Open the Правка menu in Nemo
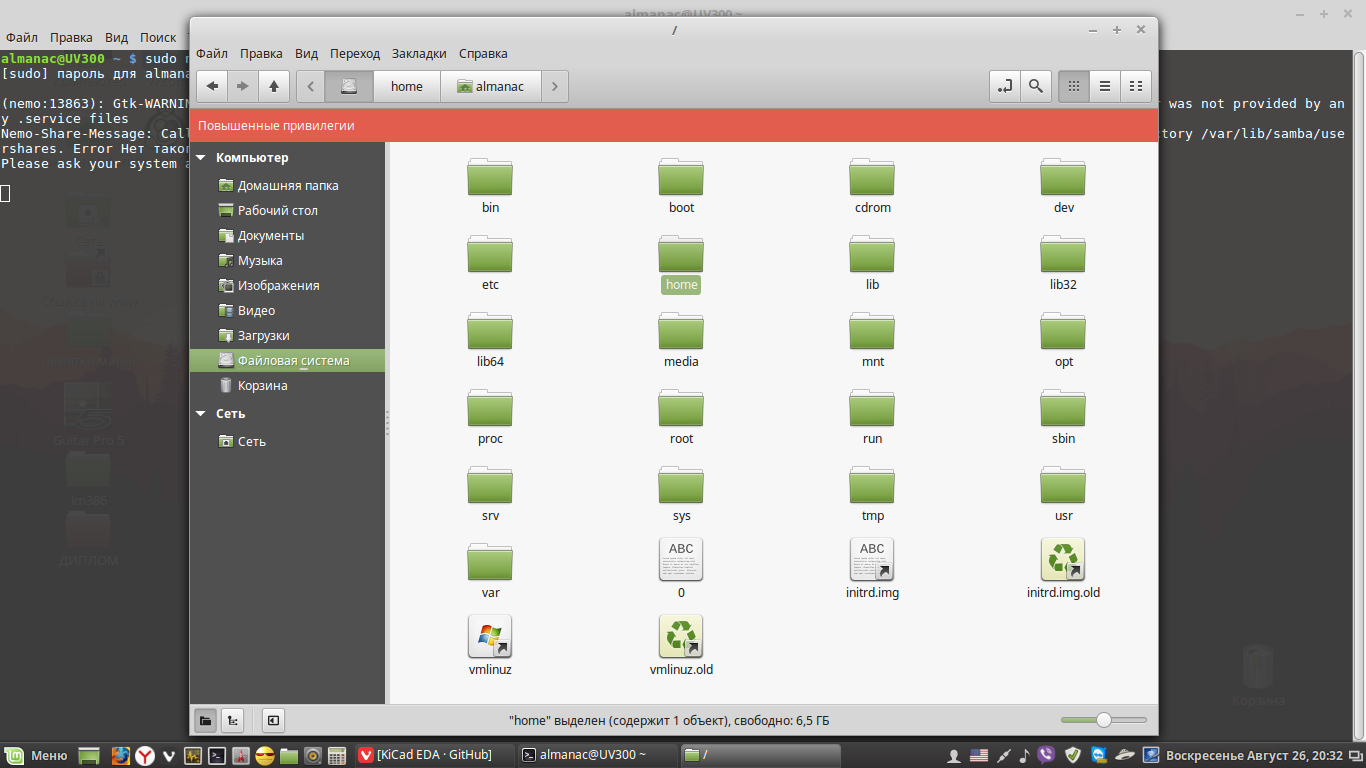This screenshot has height=768, width=1366. (261, 53)
